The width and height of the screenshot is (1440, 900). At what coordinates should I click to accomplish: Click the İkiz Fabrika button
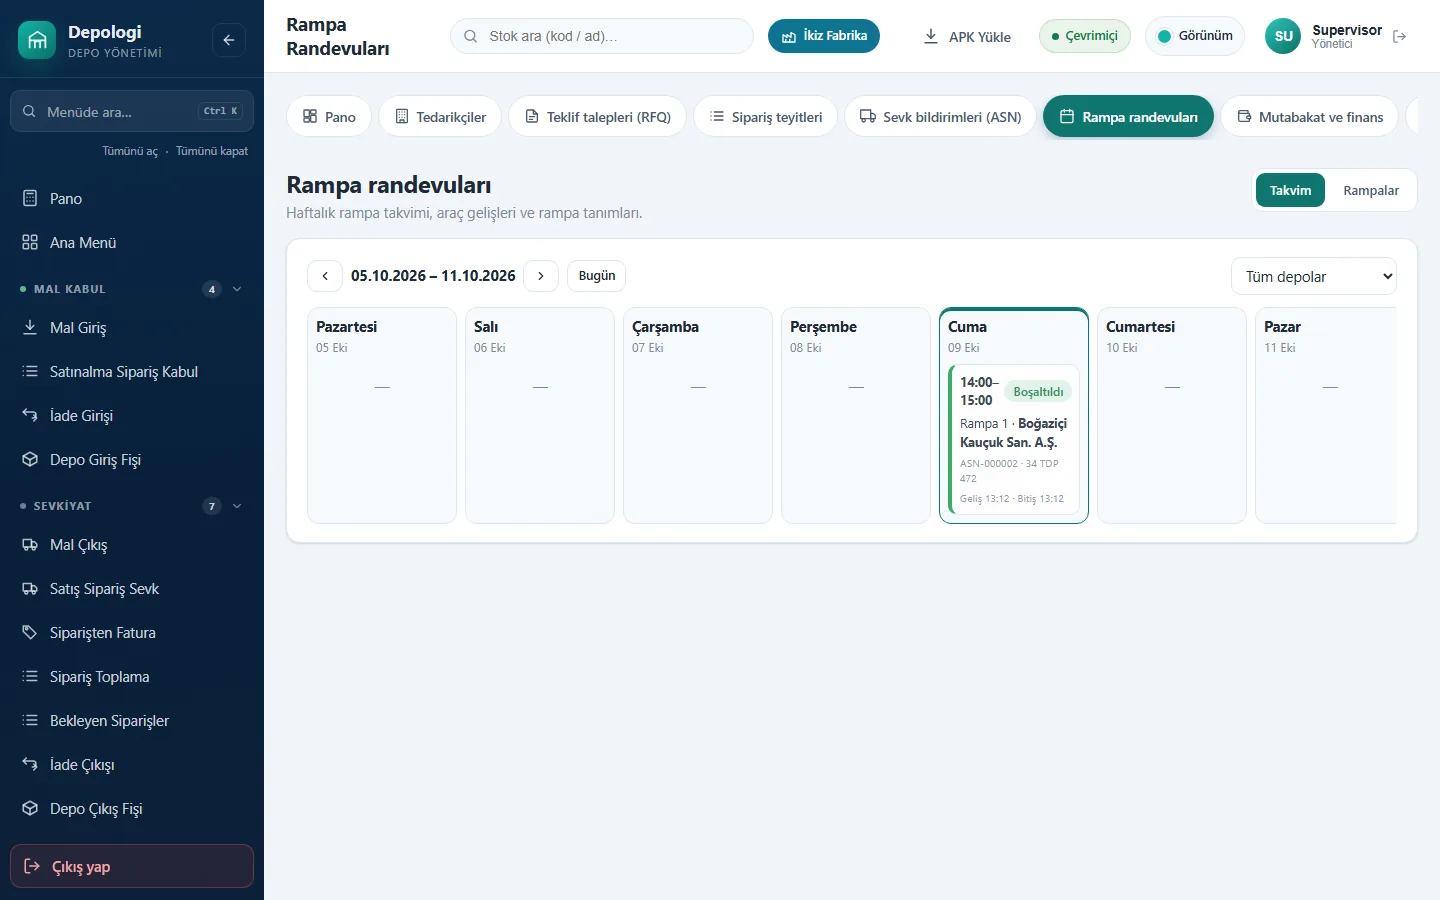[824, 36]
